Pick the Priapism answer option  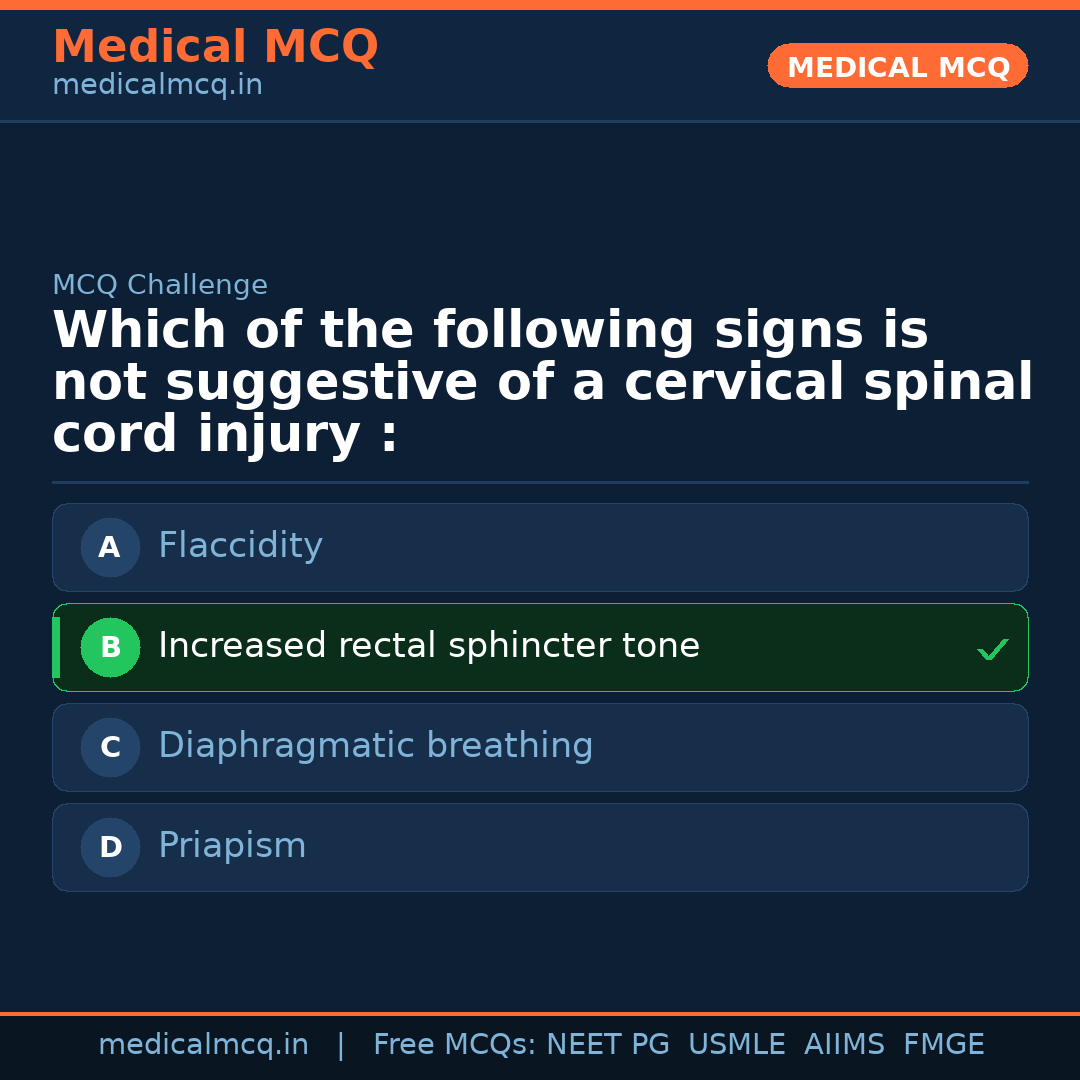(232, 846)
